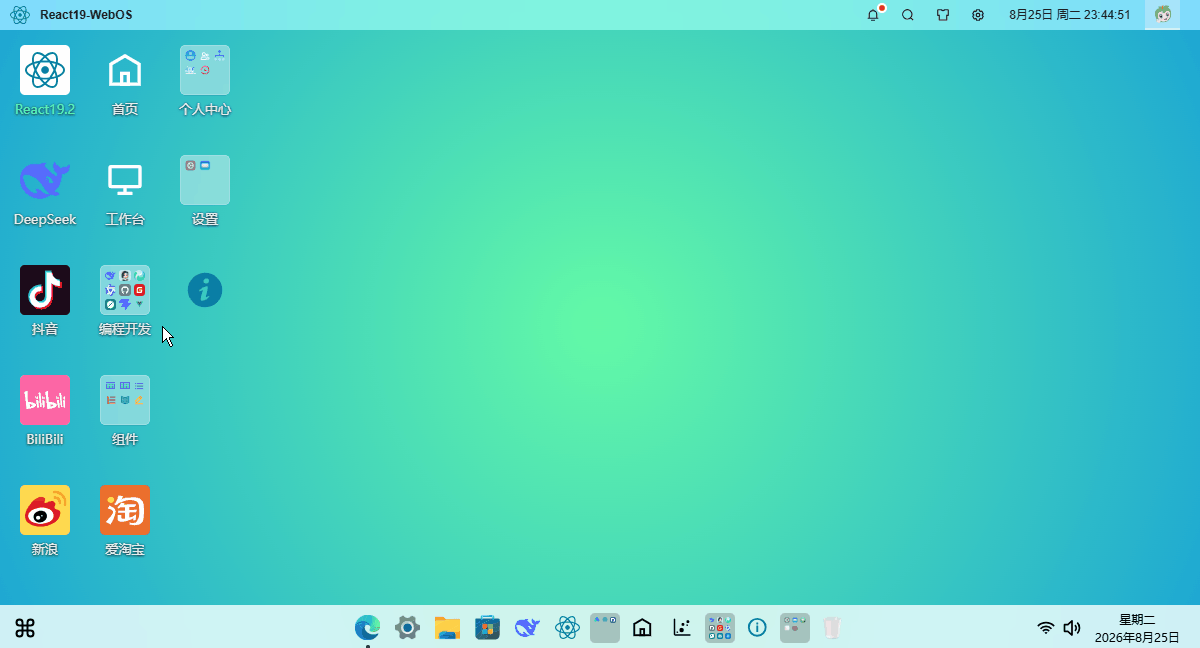The height and width of the screenshot is (648, 1200).
Task: Click the blue info desktop icon
Action: click(205, 290)
